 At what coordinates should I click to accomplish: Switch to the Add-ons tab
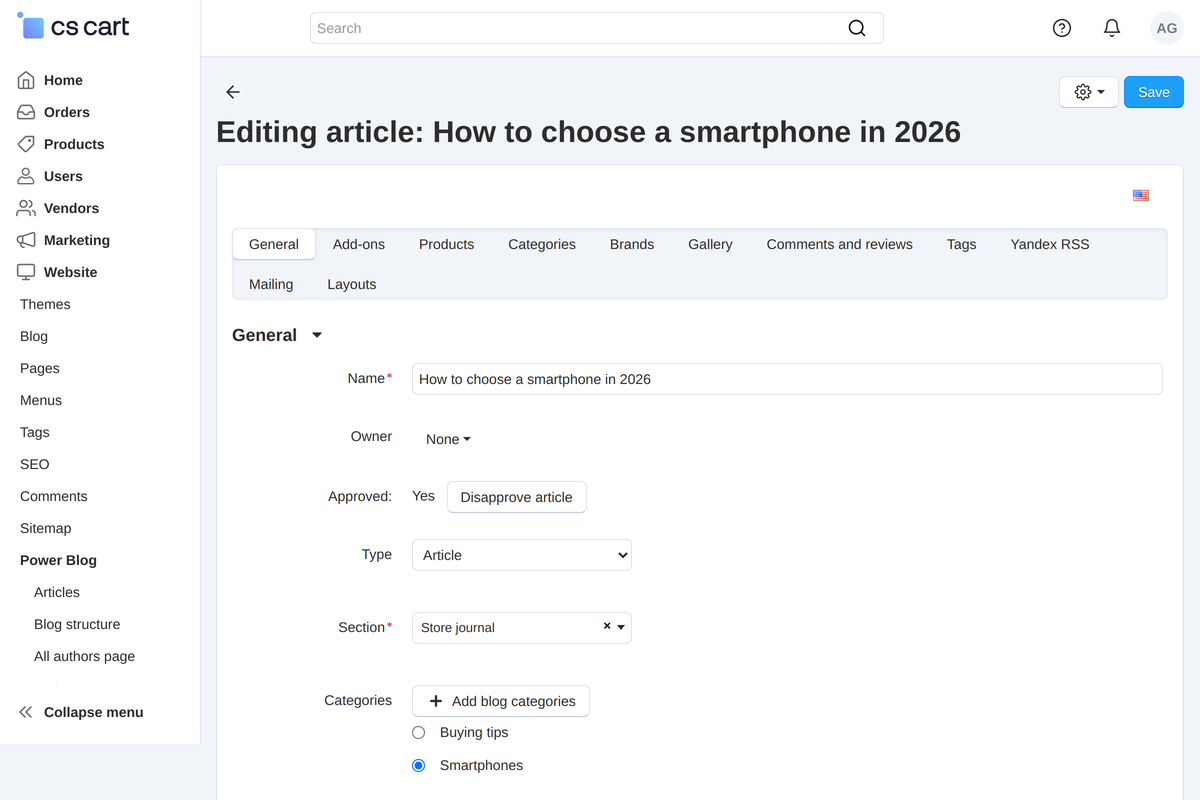click(359, 244)
